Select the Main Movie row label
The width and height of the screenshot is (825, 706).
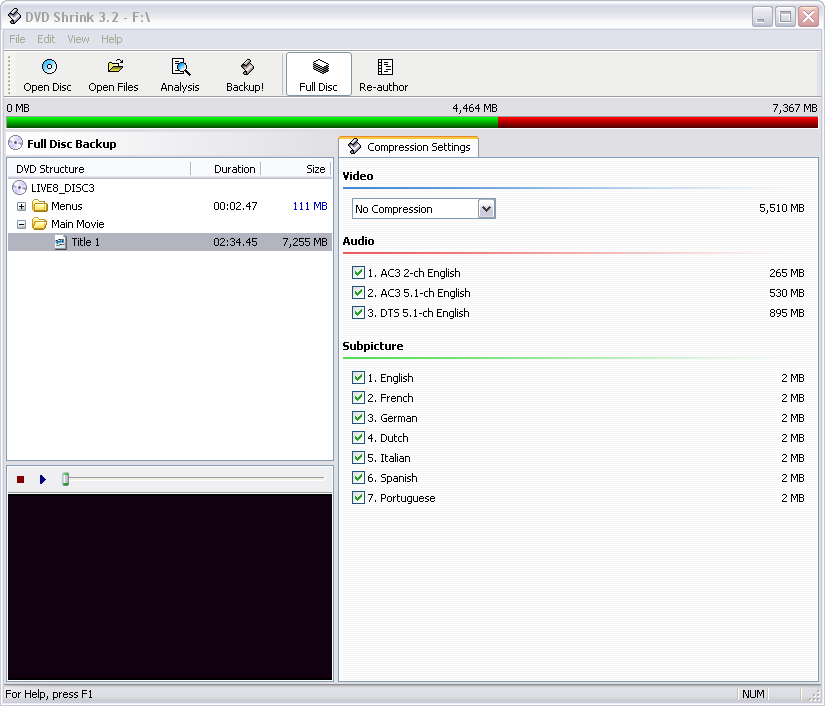(x=78, y=224)
